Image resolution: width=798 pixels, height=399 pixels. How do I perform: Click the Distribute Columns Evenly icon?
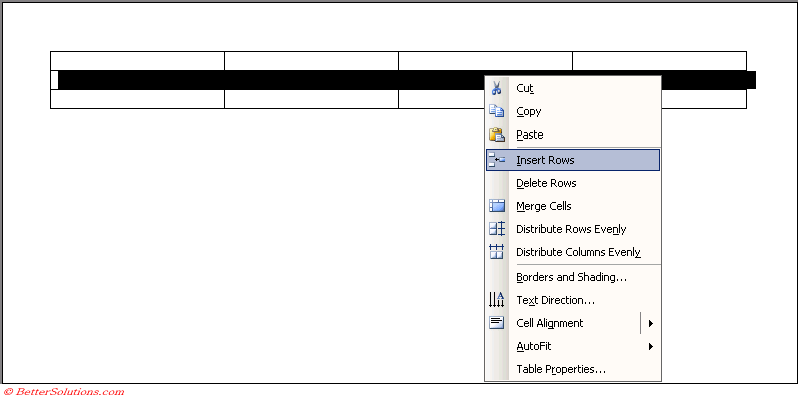pyautogui.click(x=496, y=252)
